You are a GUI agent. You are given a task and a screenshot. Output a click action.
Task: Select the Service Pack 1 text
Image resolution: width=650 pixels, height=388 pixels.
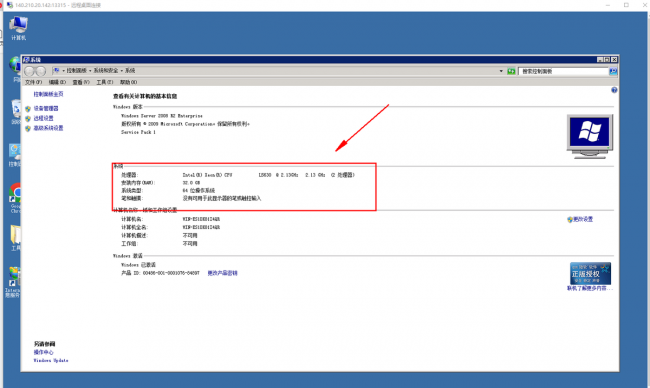[x=138, y=132]
